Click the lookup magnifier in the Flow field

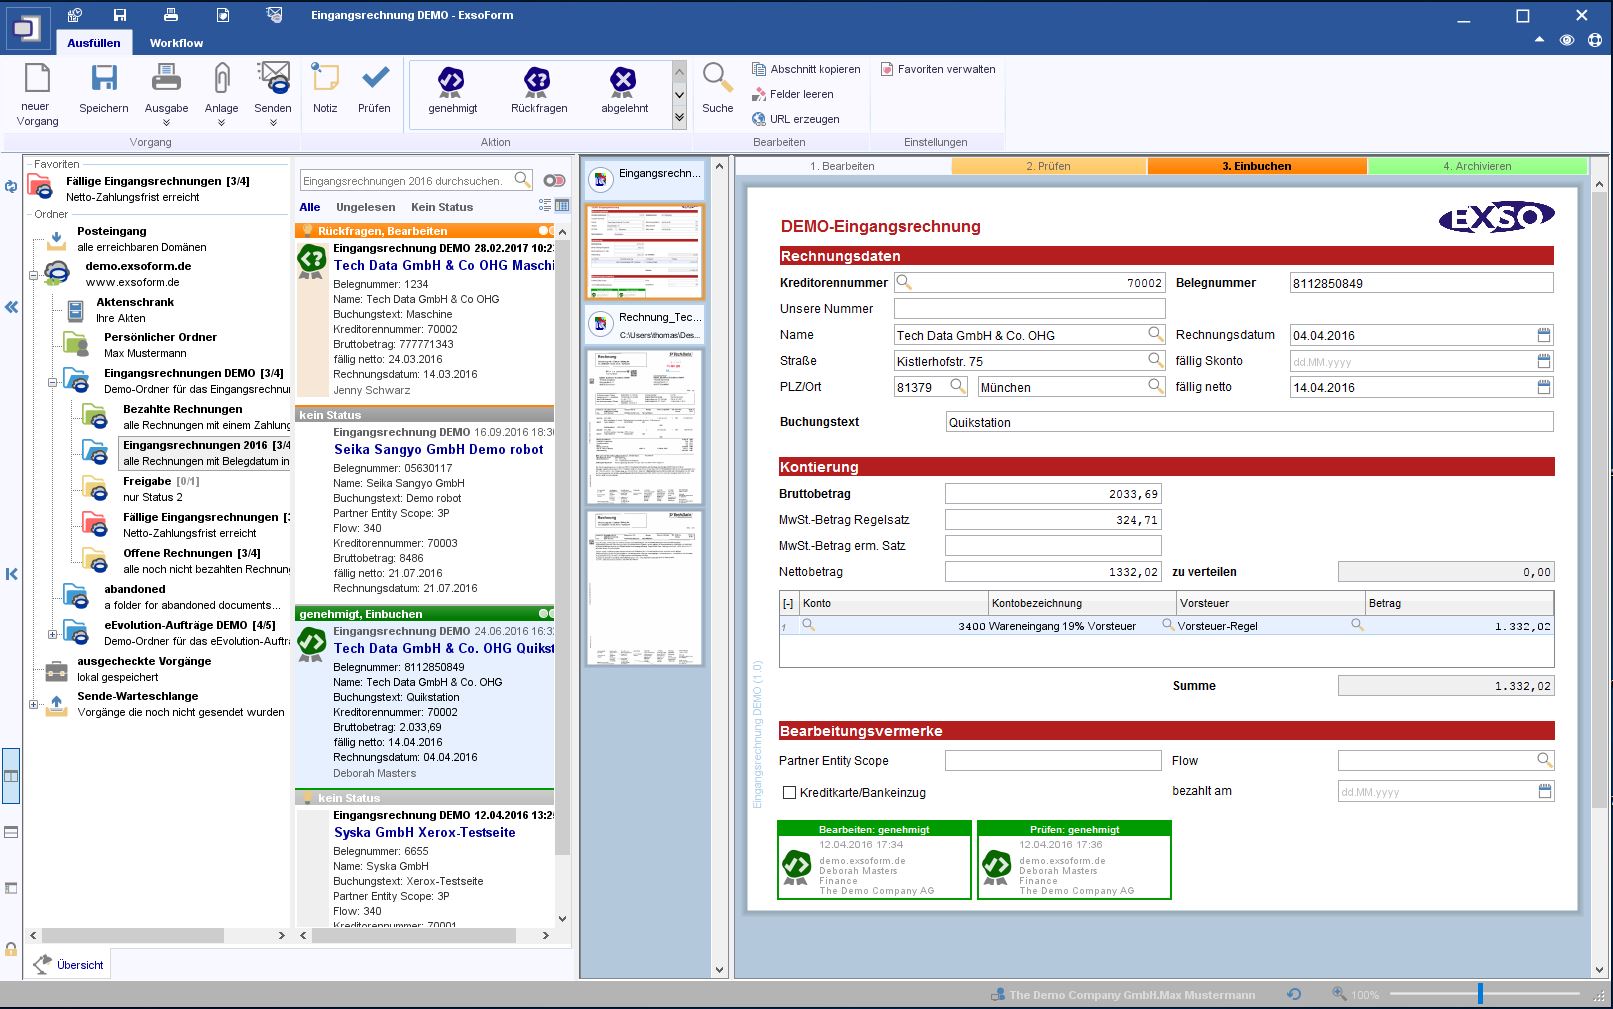1544,760
